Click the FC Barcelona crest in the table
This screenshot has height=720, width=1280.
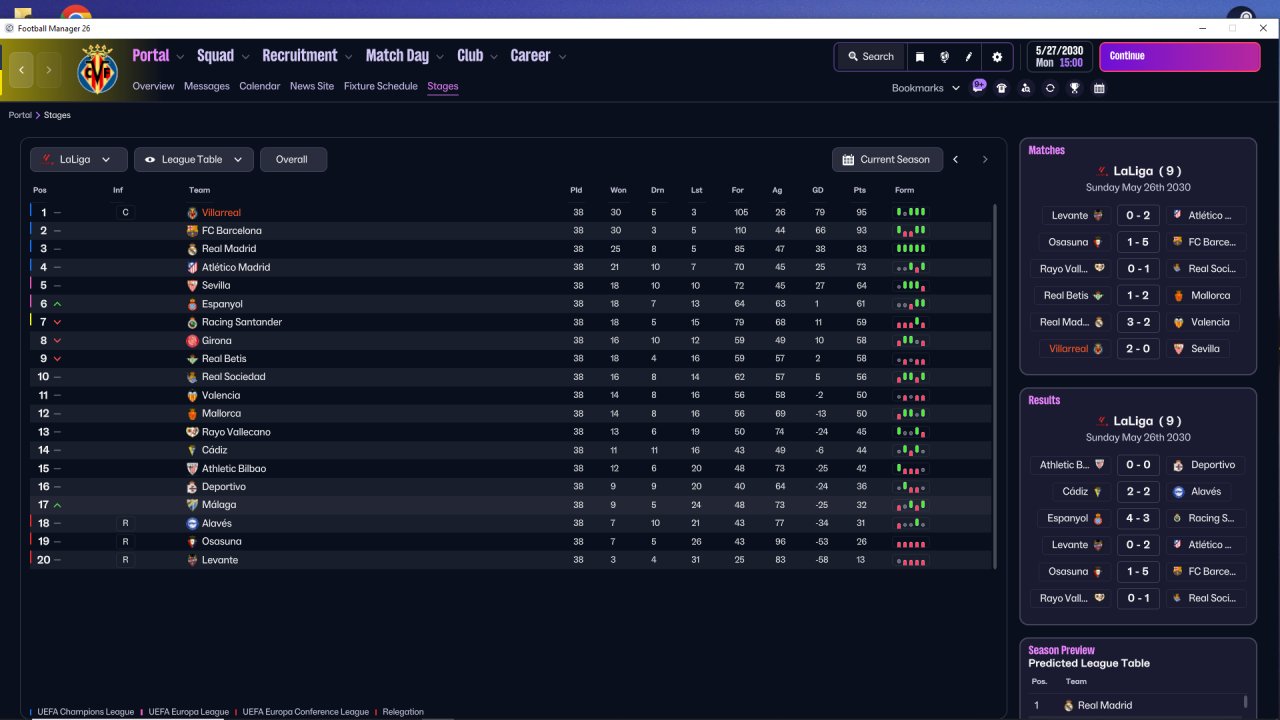coord(193,231)
